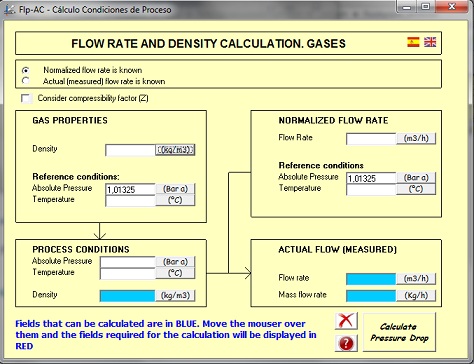The image size is (474, 364).
Task: Click the Gas Properties Density input field
Action: point(130,150)
